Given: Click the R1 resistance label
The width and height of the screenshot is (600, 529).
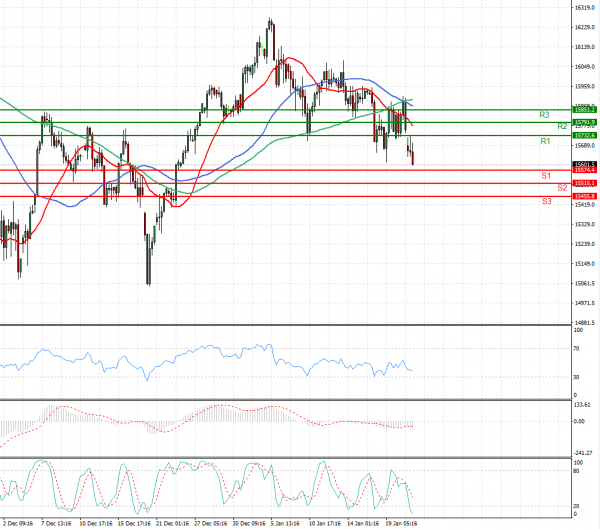Looking at the screenshot, I should click(x=545, y=141).
